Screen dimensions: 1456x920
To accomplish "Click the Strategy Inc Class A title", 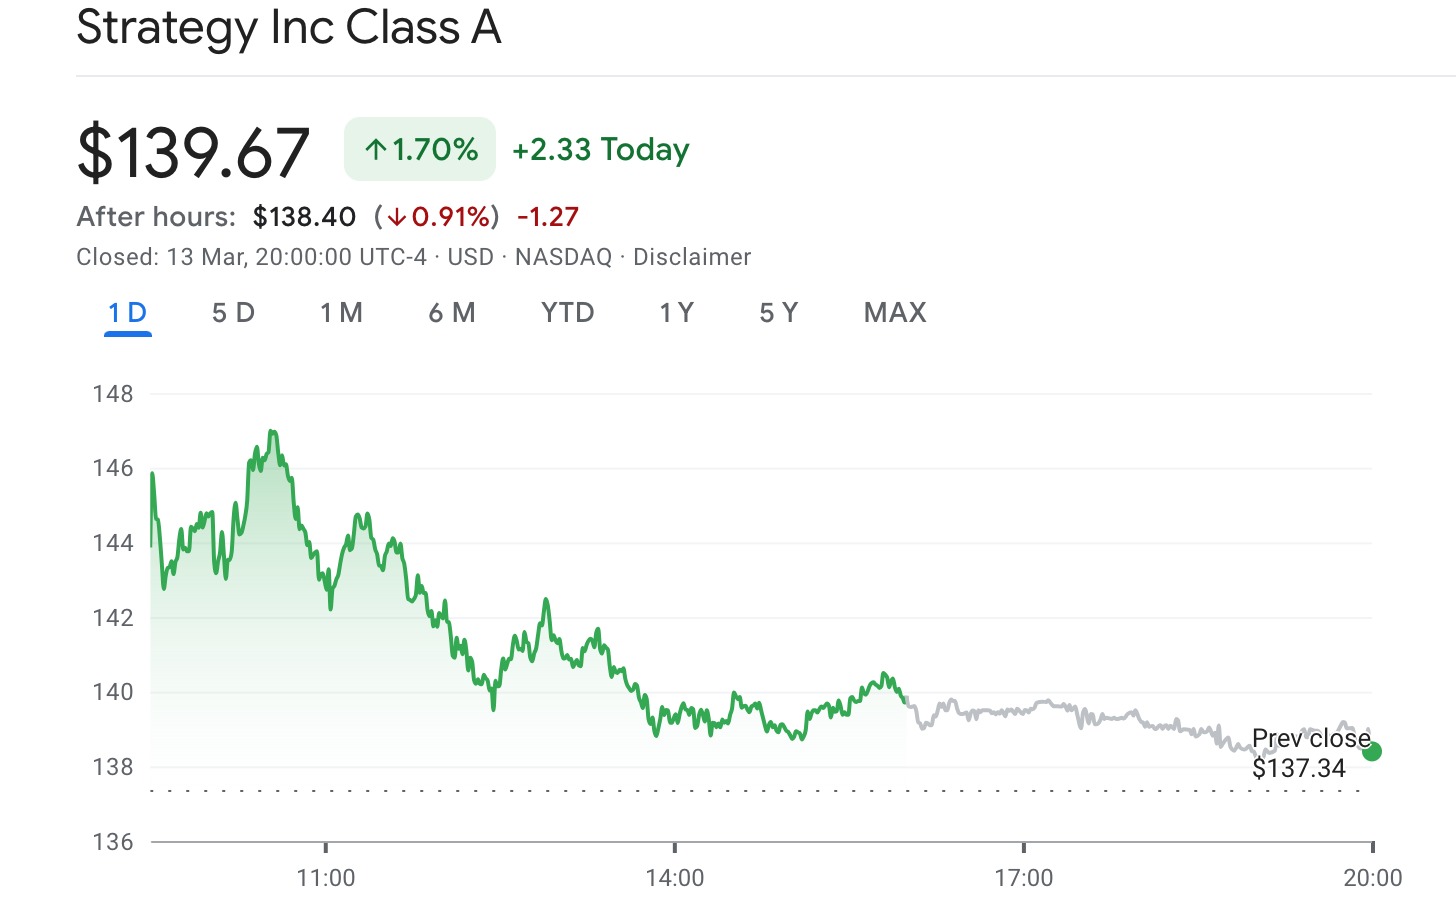I will click(289, 27).
